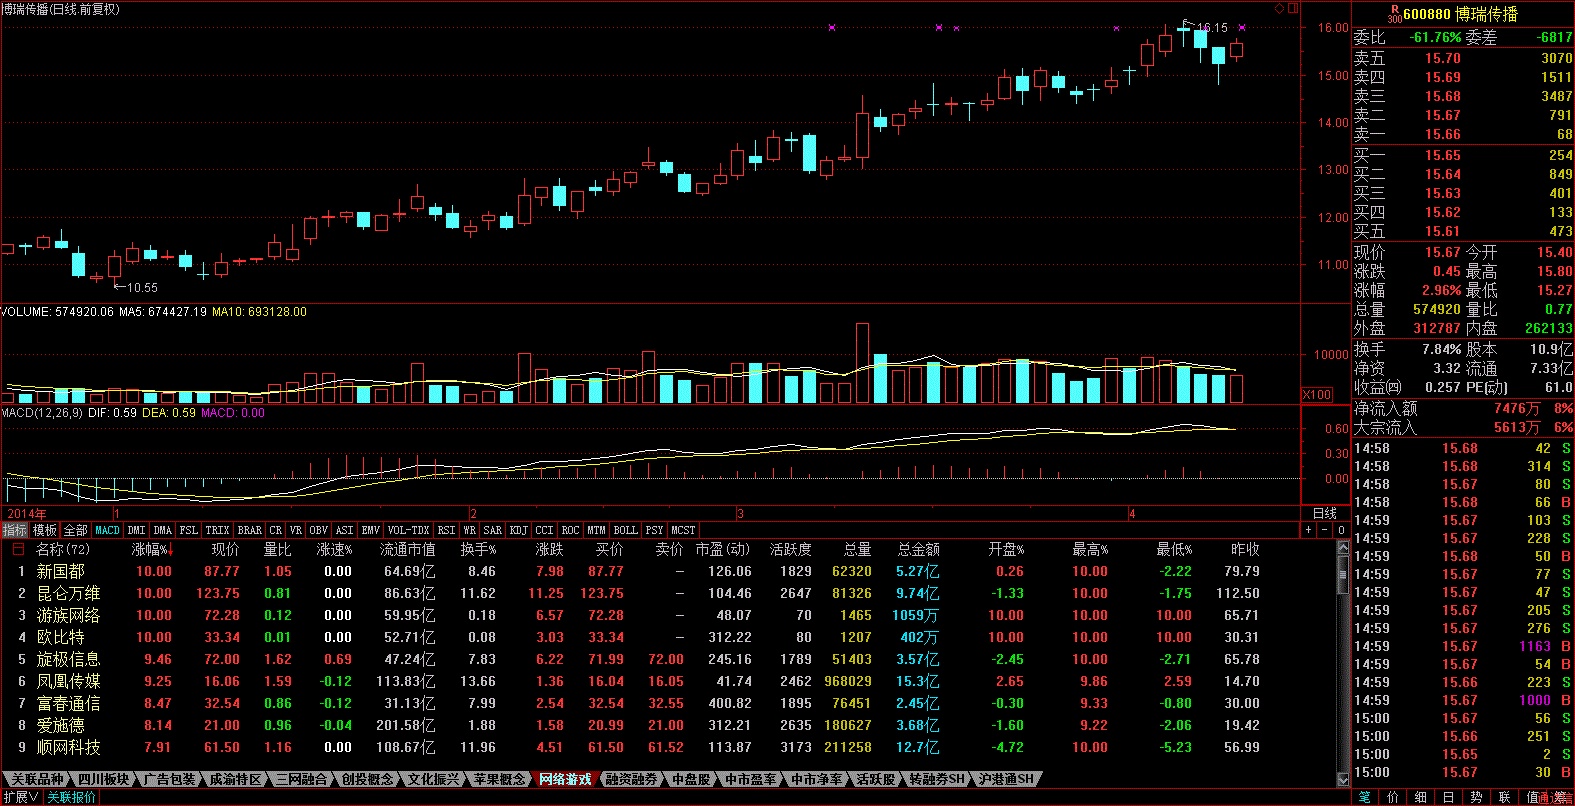This screenshot has height=806, width=1575.
Task: Click the stock list scrollbar down arrow
Action: [1343, 779]
